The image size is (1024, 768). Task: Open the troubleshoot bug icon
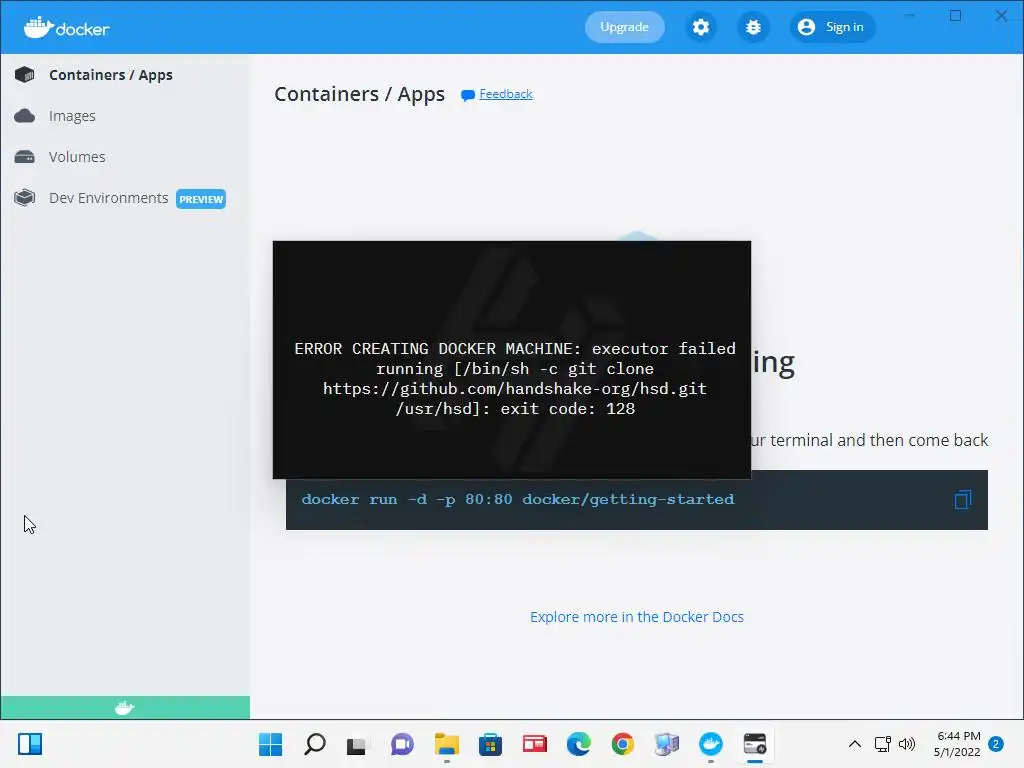pos(753,27)
